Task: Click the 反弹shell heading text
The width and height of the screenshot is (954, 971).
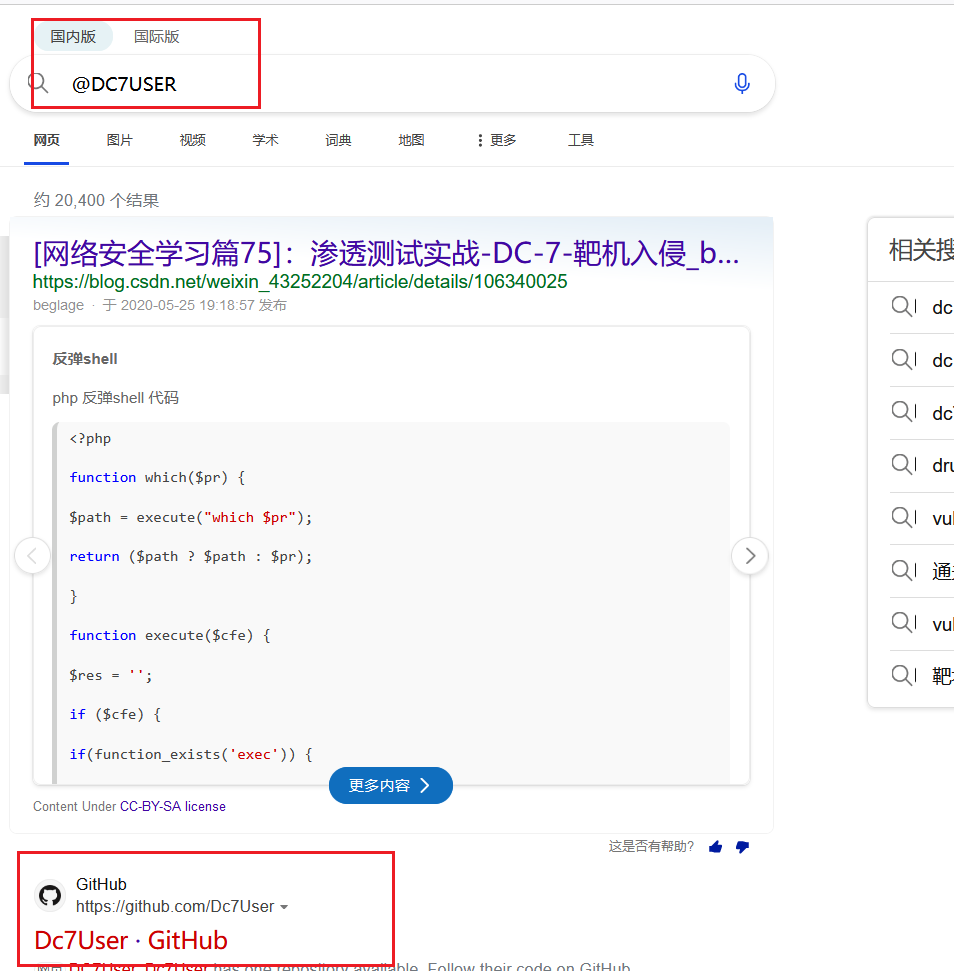Action: click(85, 359)
